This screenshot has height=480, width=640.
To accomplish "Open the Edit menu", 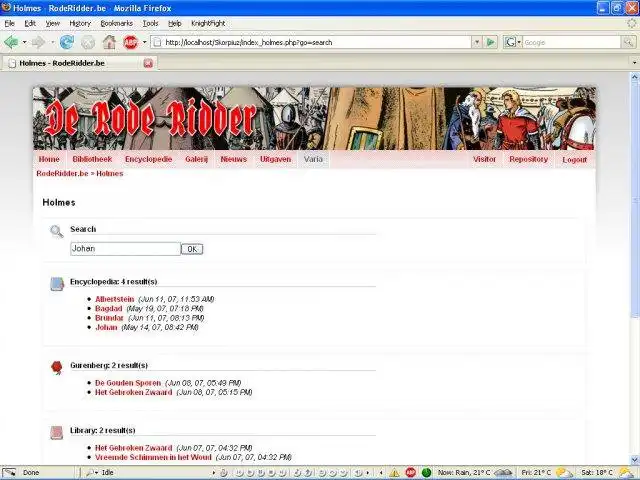I will coord(30,23).
